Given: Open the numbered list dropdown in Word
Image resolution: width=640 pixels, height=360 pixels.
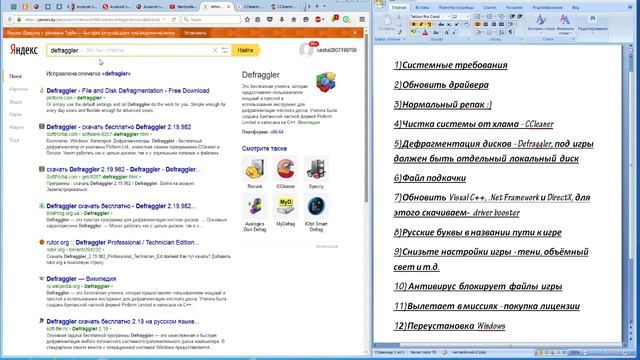Looking at the screenshot, I should coord(495,16).
